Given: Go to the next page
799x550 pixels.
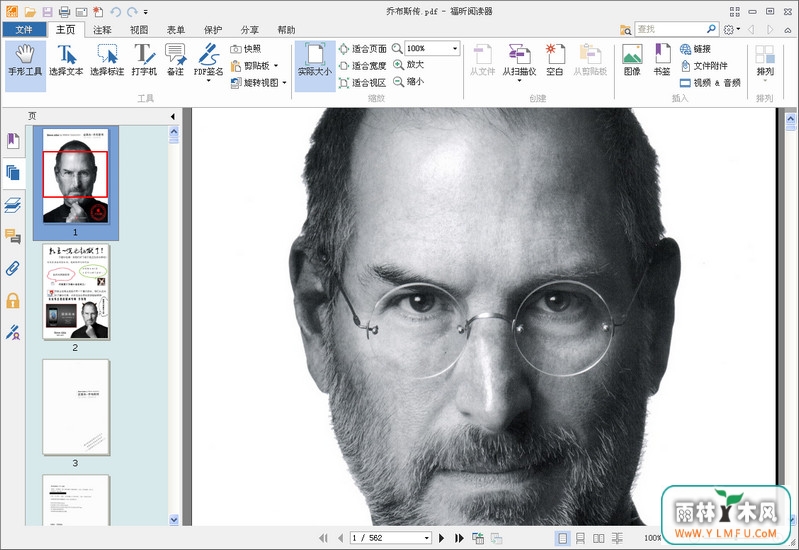Looking at the screenshot, I should tap(441, 538).
